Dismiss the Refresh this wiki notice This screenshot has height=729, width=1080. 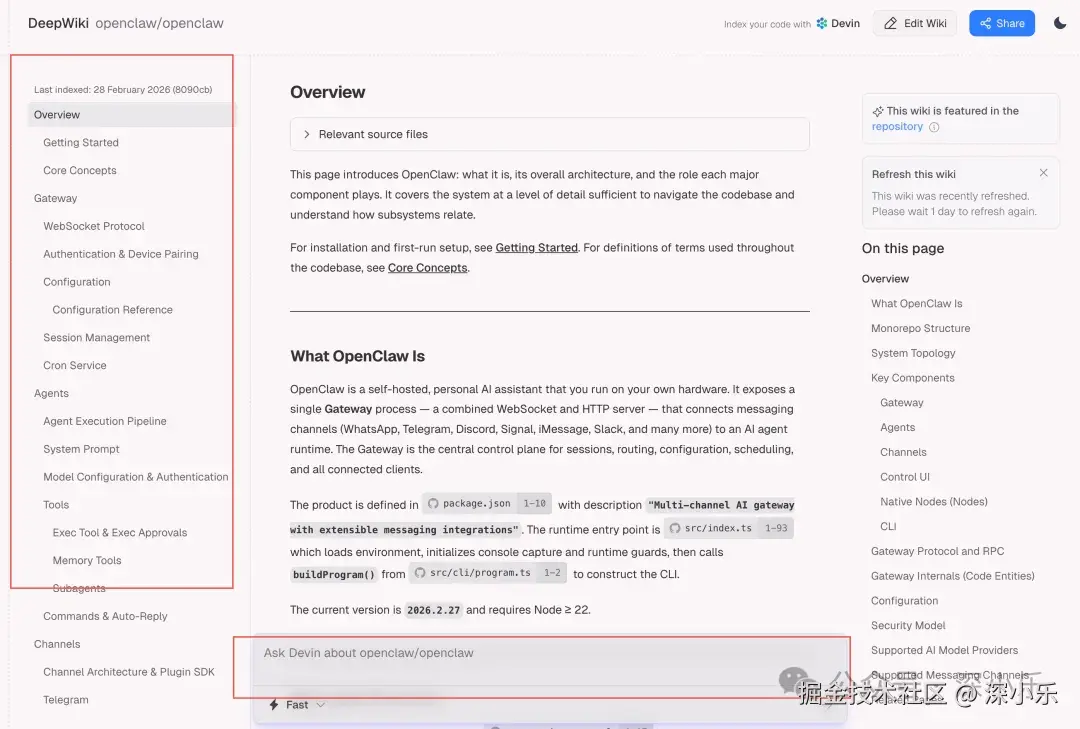pyautogui.click(x=1043, y=173)
